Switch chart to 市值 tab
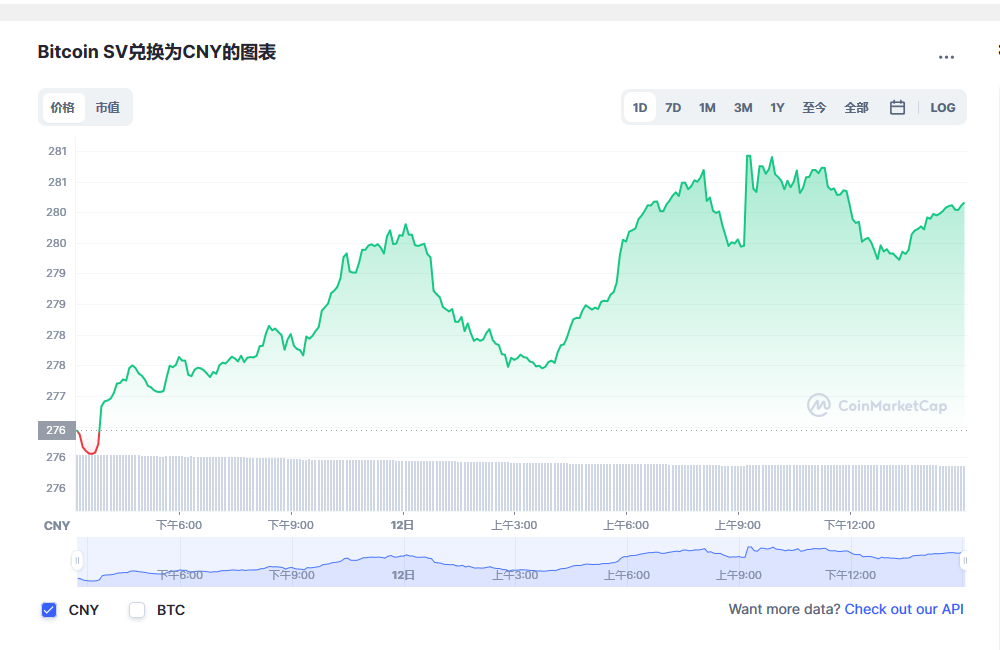The width and height of the screenshot is (1000, 650). pyautogui.click(x=107, y=107)
